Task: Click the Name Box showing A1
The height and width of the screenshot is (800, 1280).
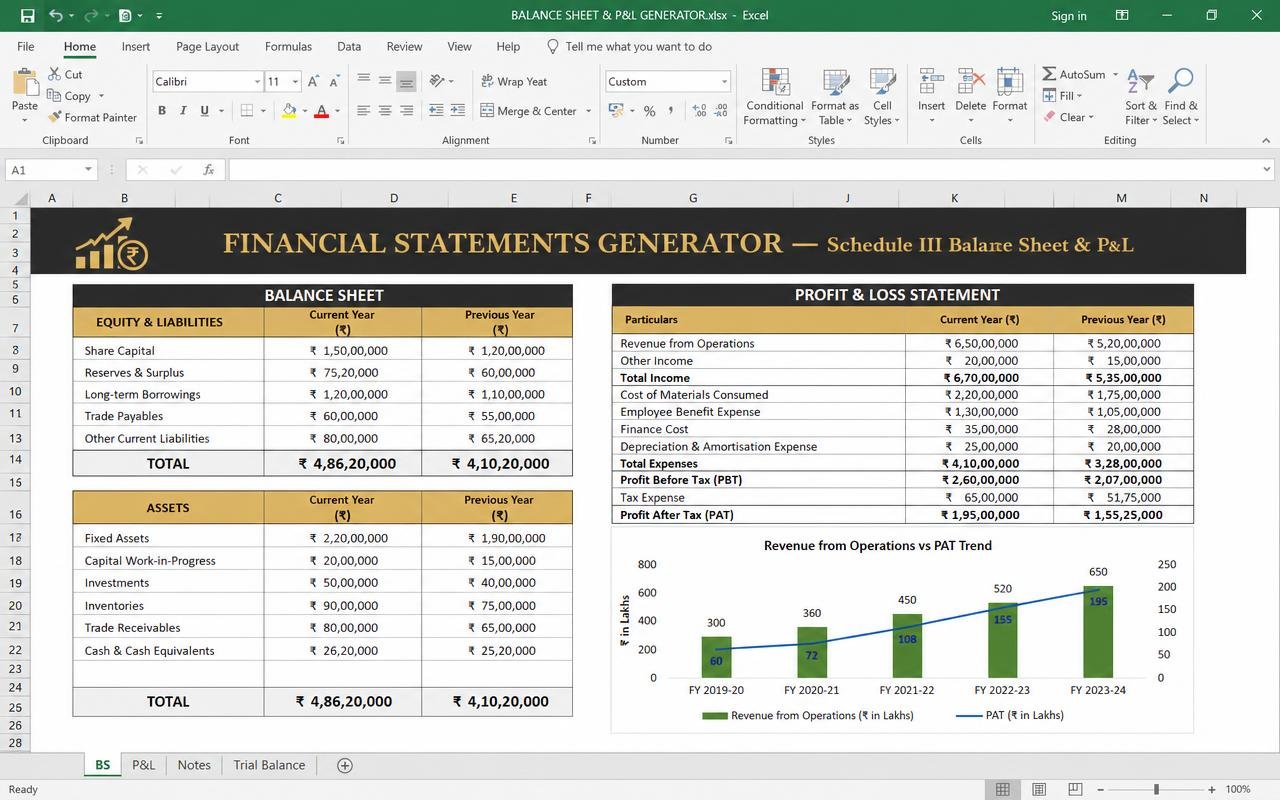Action: pos(51,170)
